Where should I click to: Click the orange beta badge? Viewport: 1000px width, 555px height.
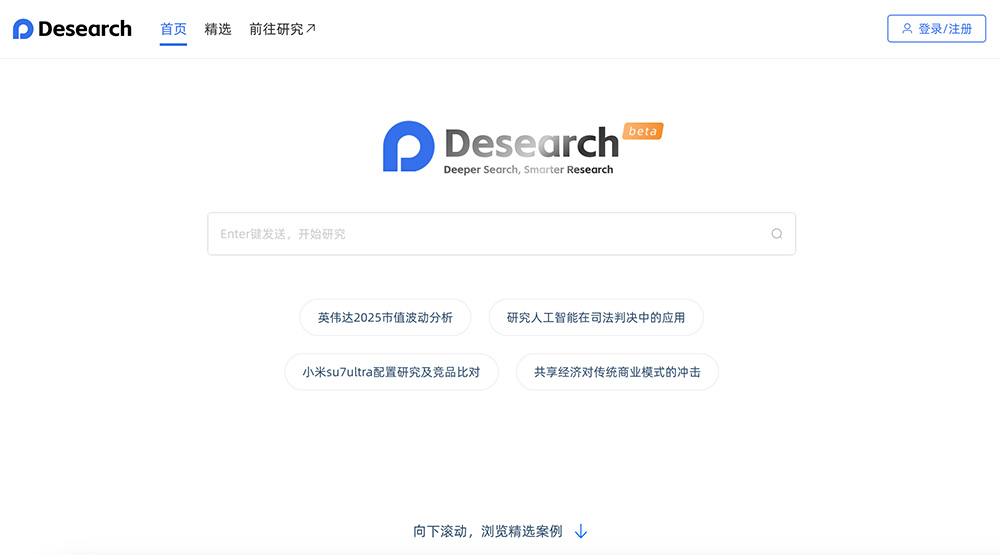(x=643, y=131)
